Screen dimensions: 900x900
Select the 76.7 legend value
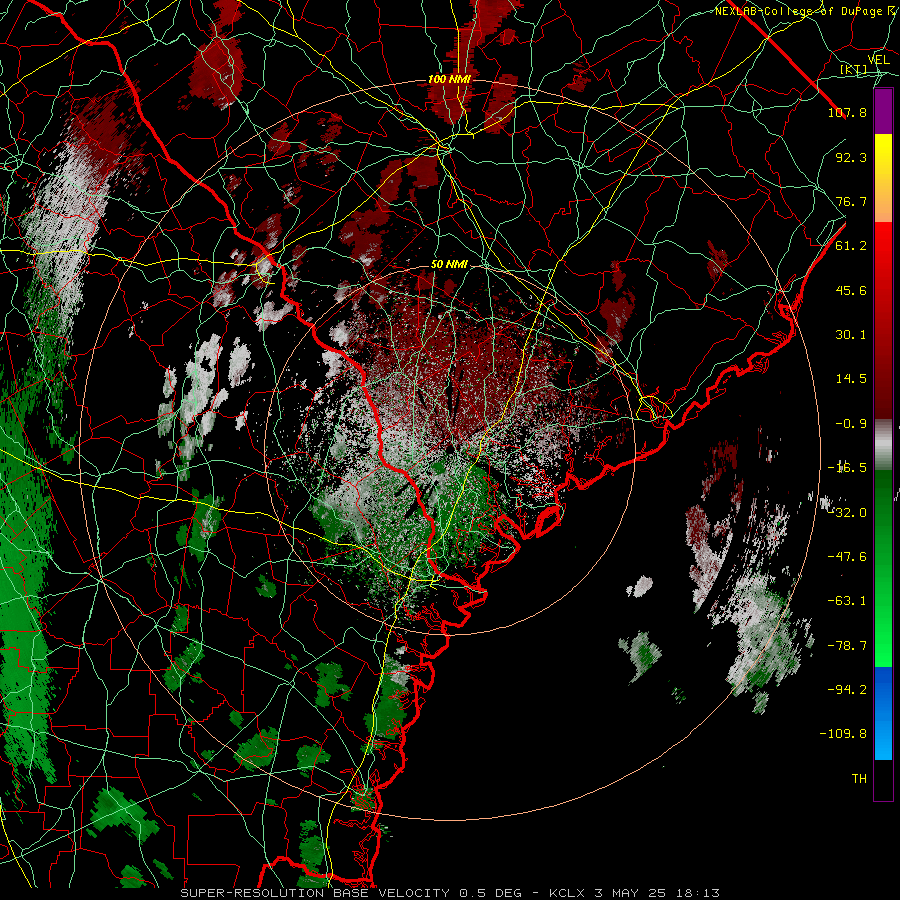click(x=851, y=201)
